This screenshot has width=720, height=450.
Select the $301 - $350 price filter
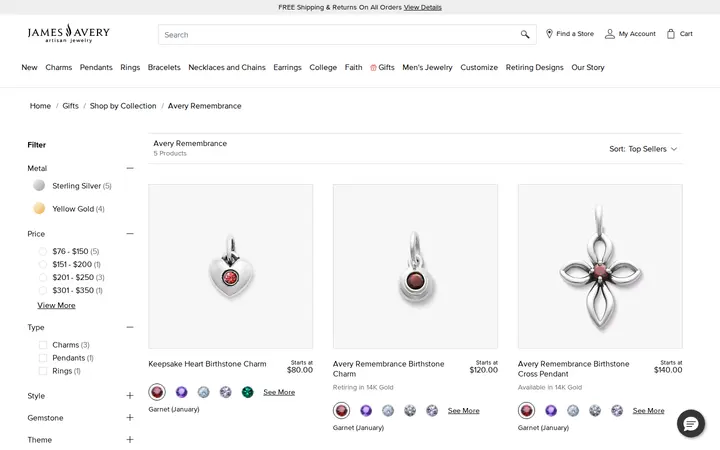(43, 290)
